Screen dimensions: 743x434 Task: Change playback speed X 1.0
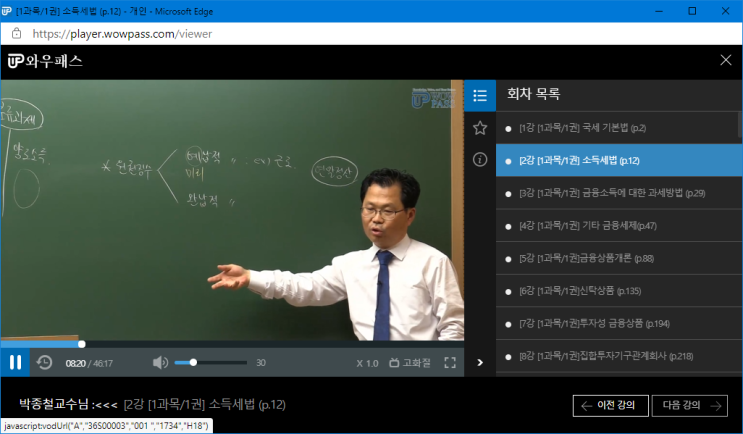(367, 363)
